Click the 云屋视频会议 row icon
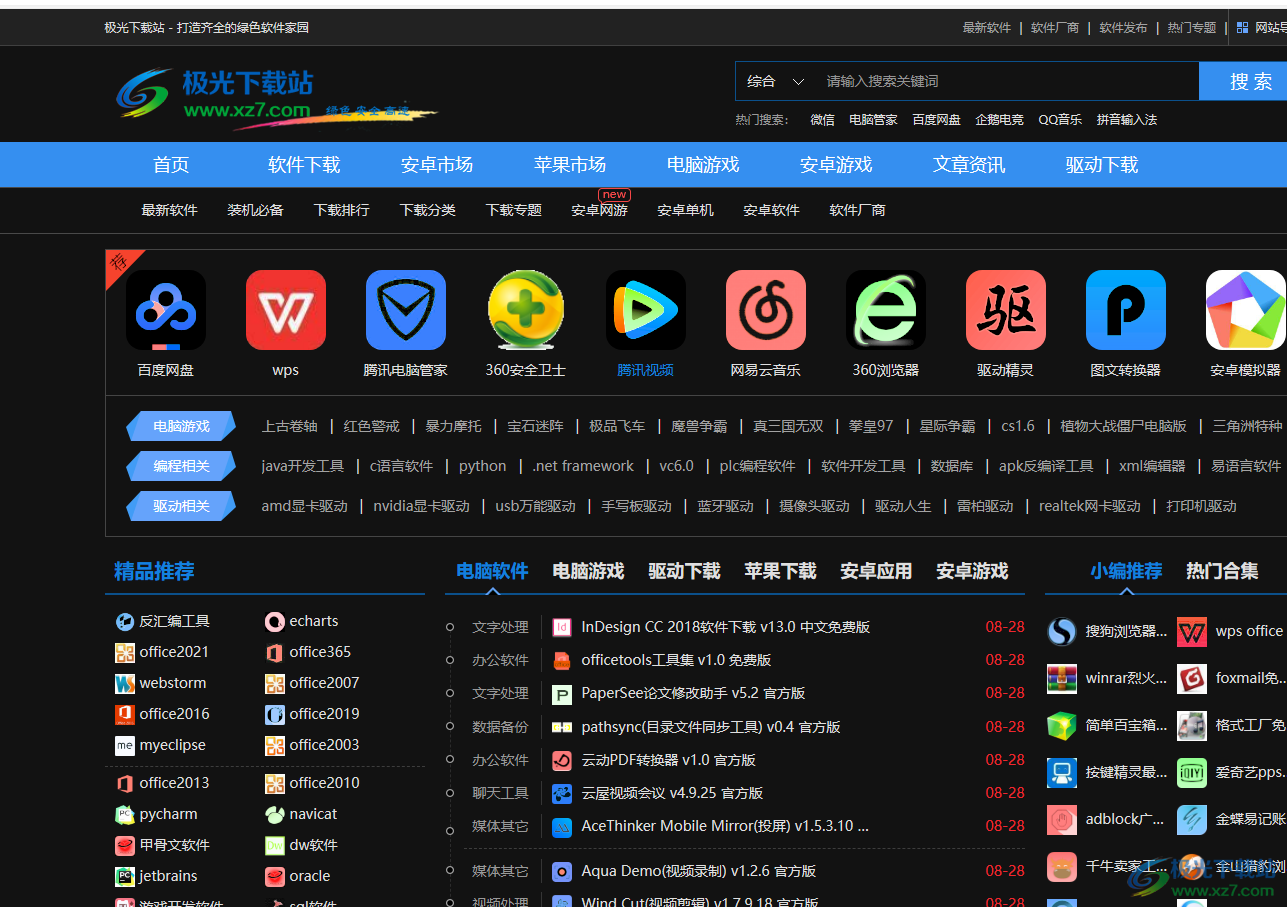The image size is (1287, 907). coord(562,793)
